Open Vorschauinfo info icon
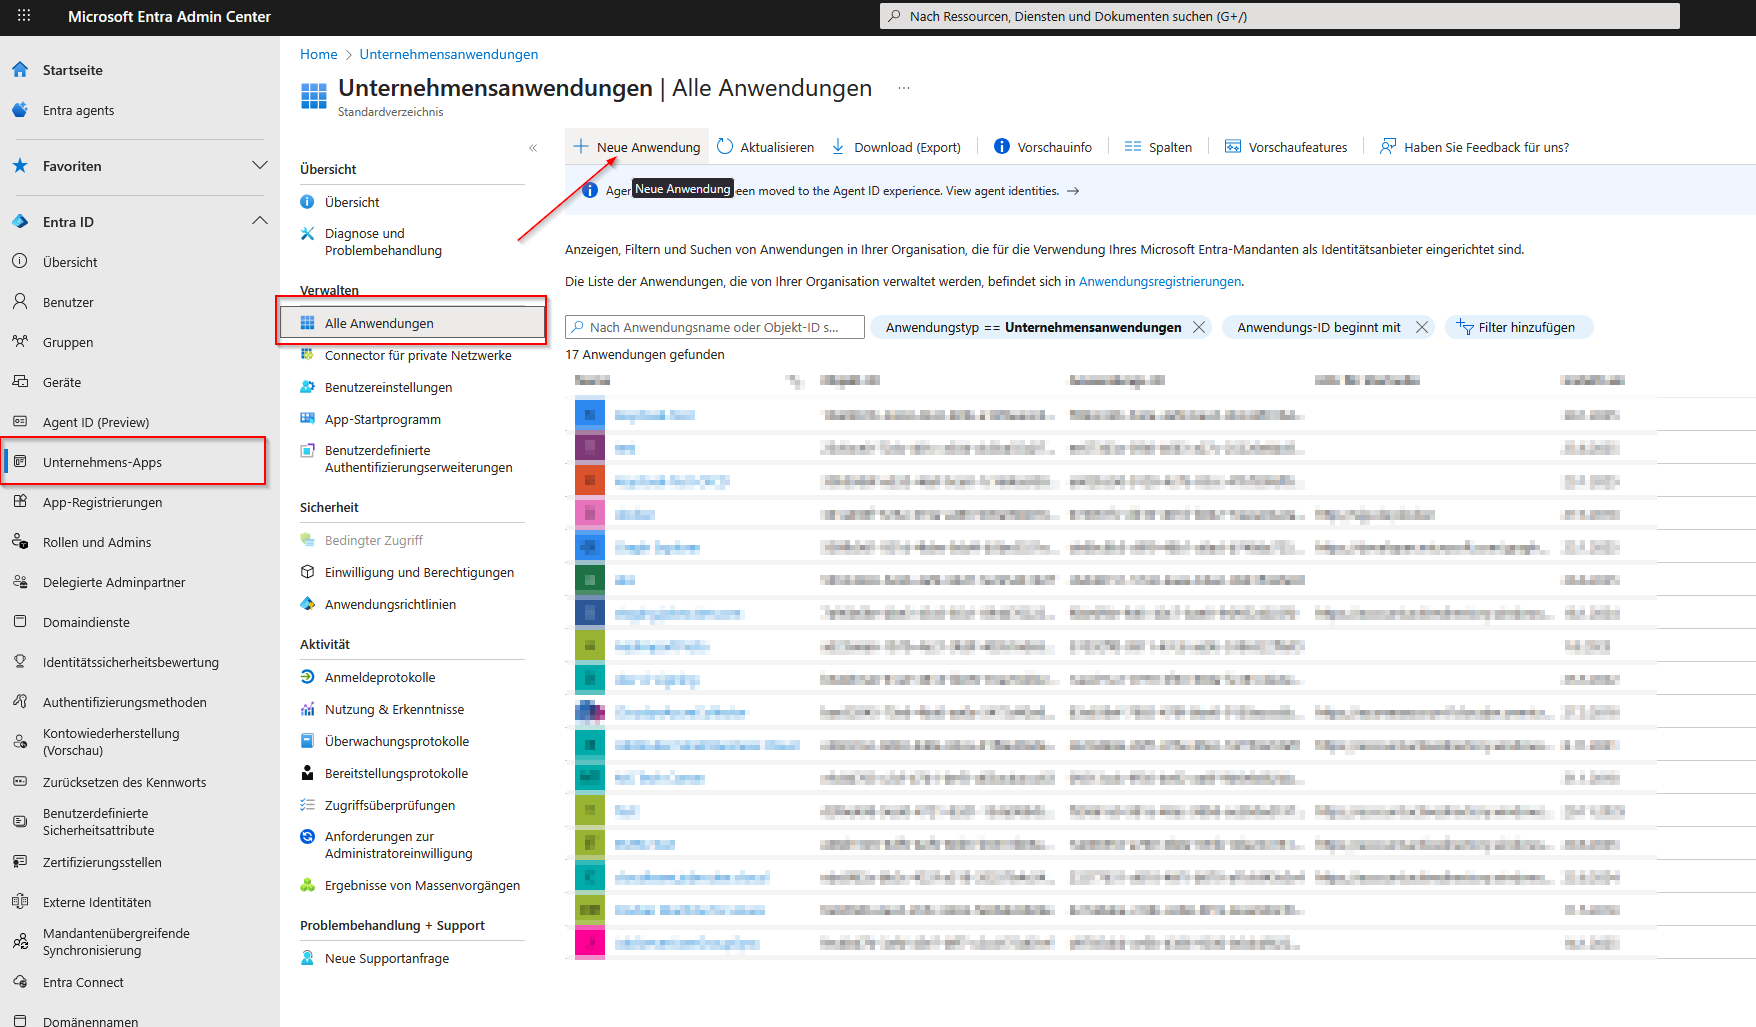1756x1027 pixels. click(1001, 147)
